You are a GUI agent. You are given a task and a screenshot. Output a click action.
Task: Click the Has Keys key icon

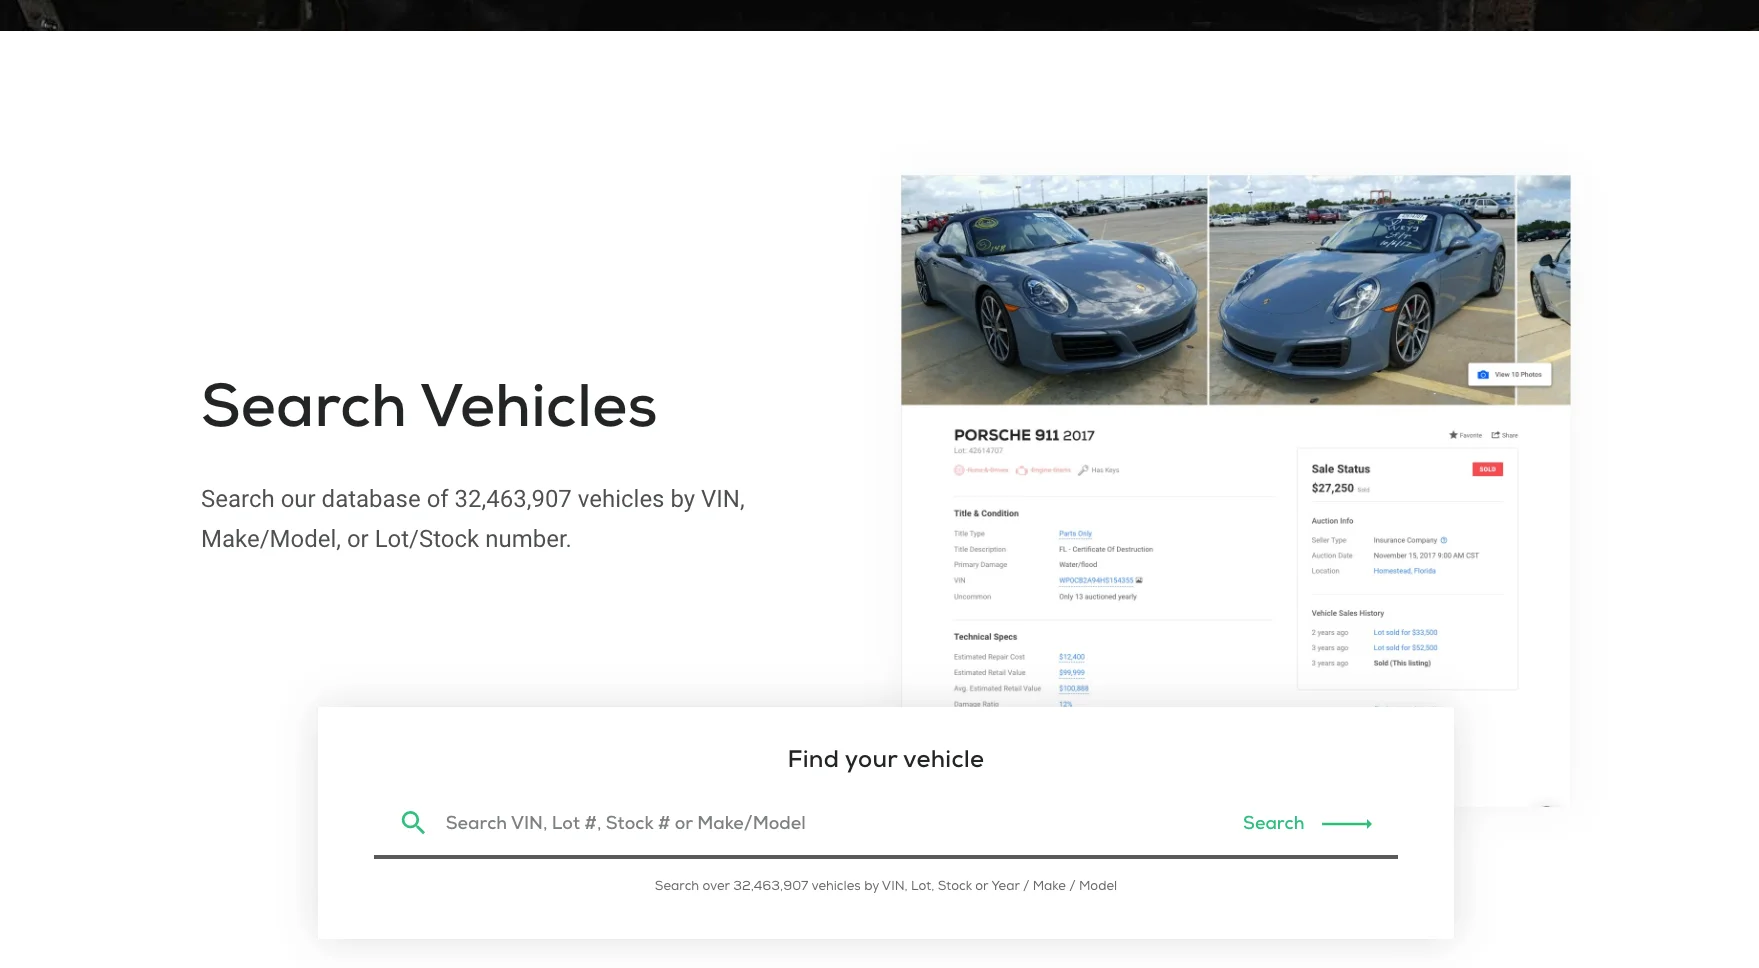[x=1083, y=469]
